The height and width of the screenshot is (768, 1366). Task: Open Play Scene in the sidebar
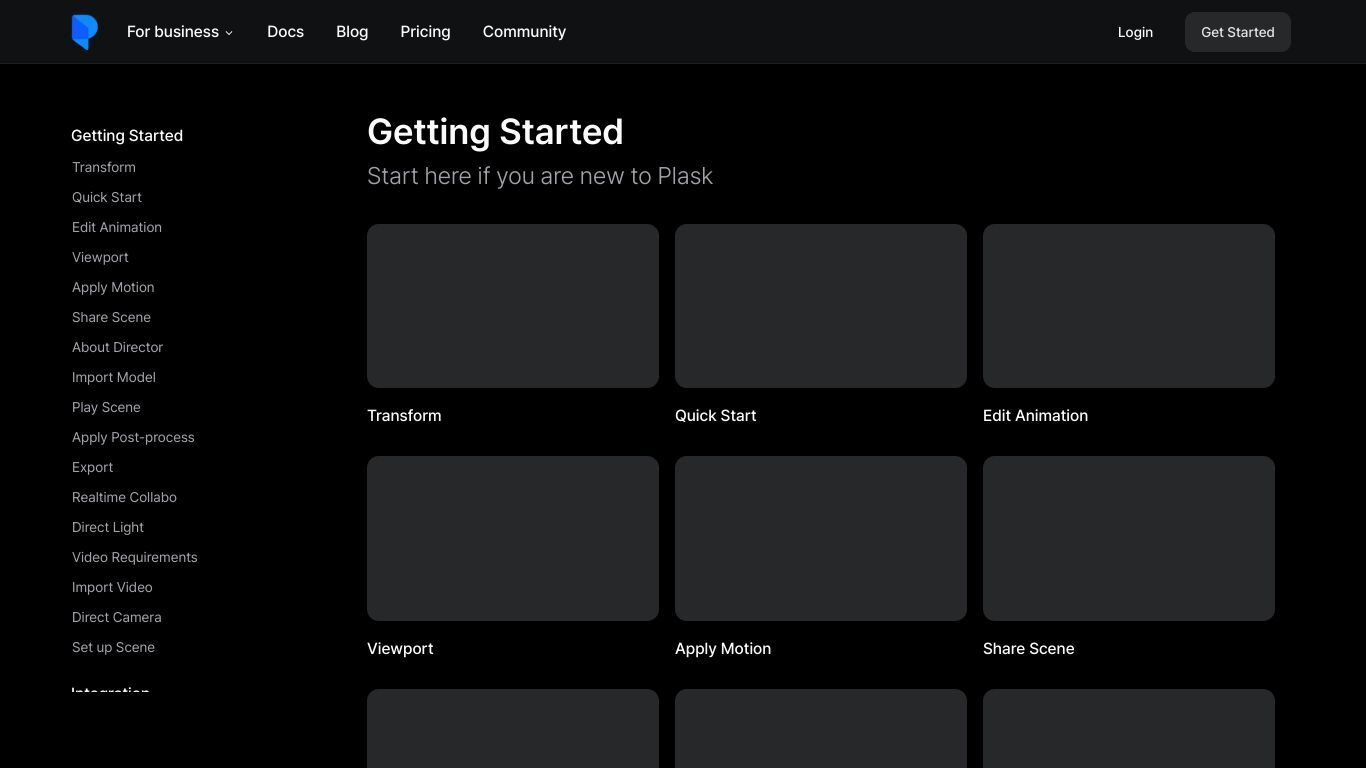(x=106, y=407)
